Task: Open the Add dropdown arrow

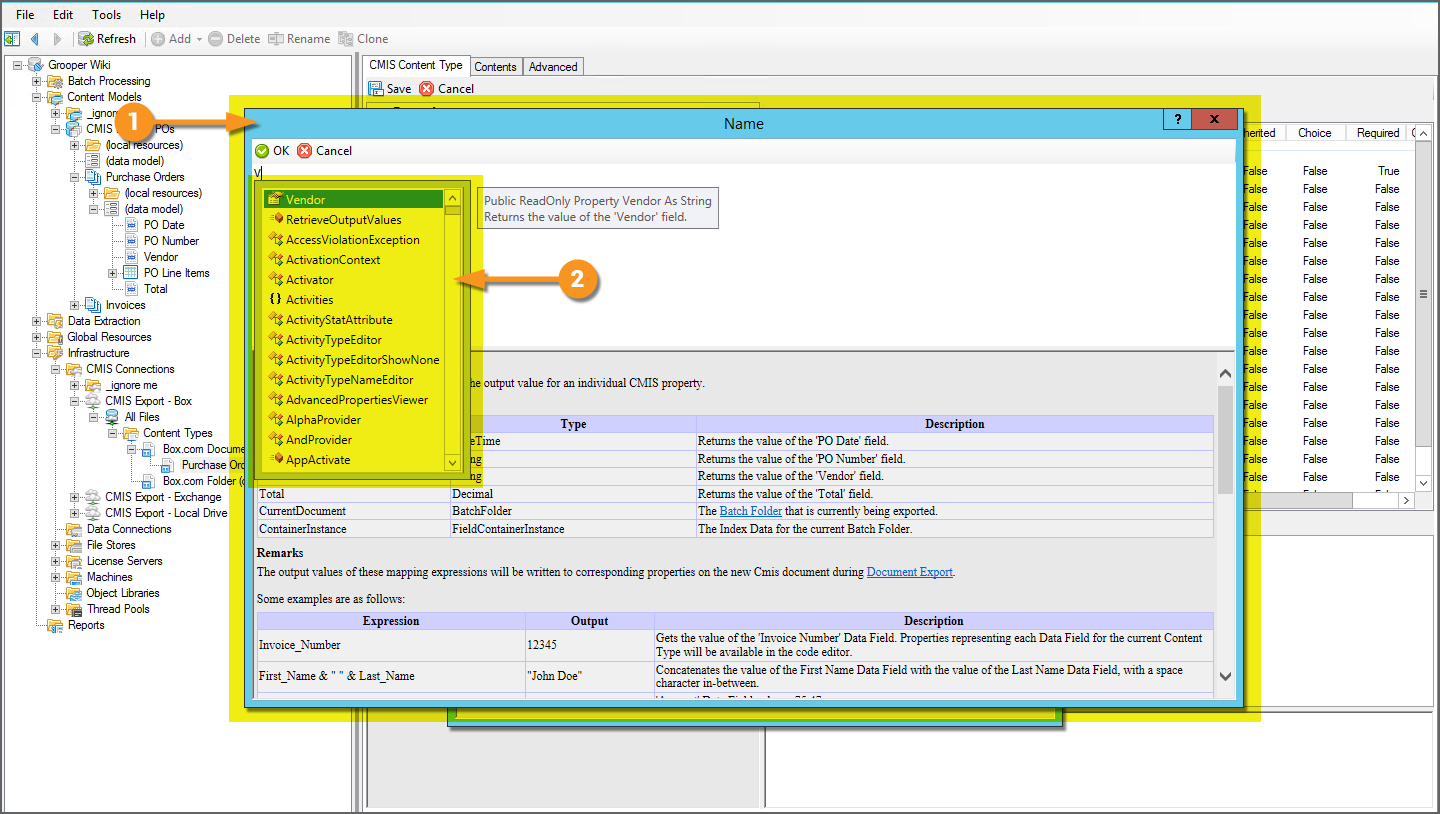Action: (199, 39)
